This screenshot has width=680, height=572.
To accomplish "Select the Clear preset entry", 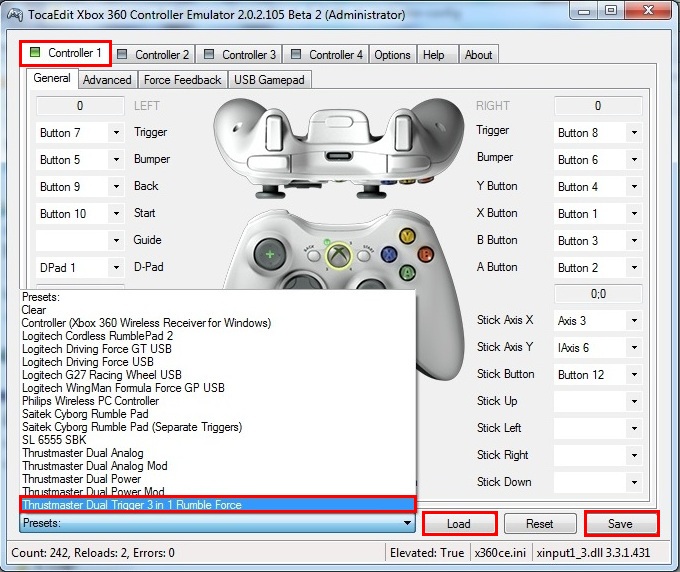I will point(34,310).
